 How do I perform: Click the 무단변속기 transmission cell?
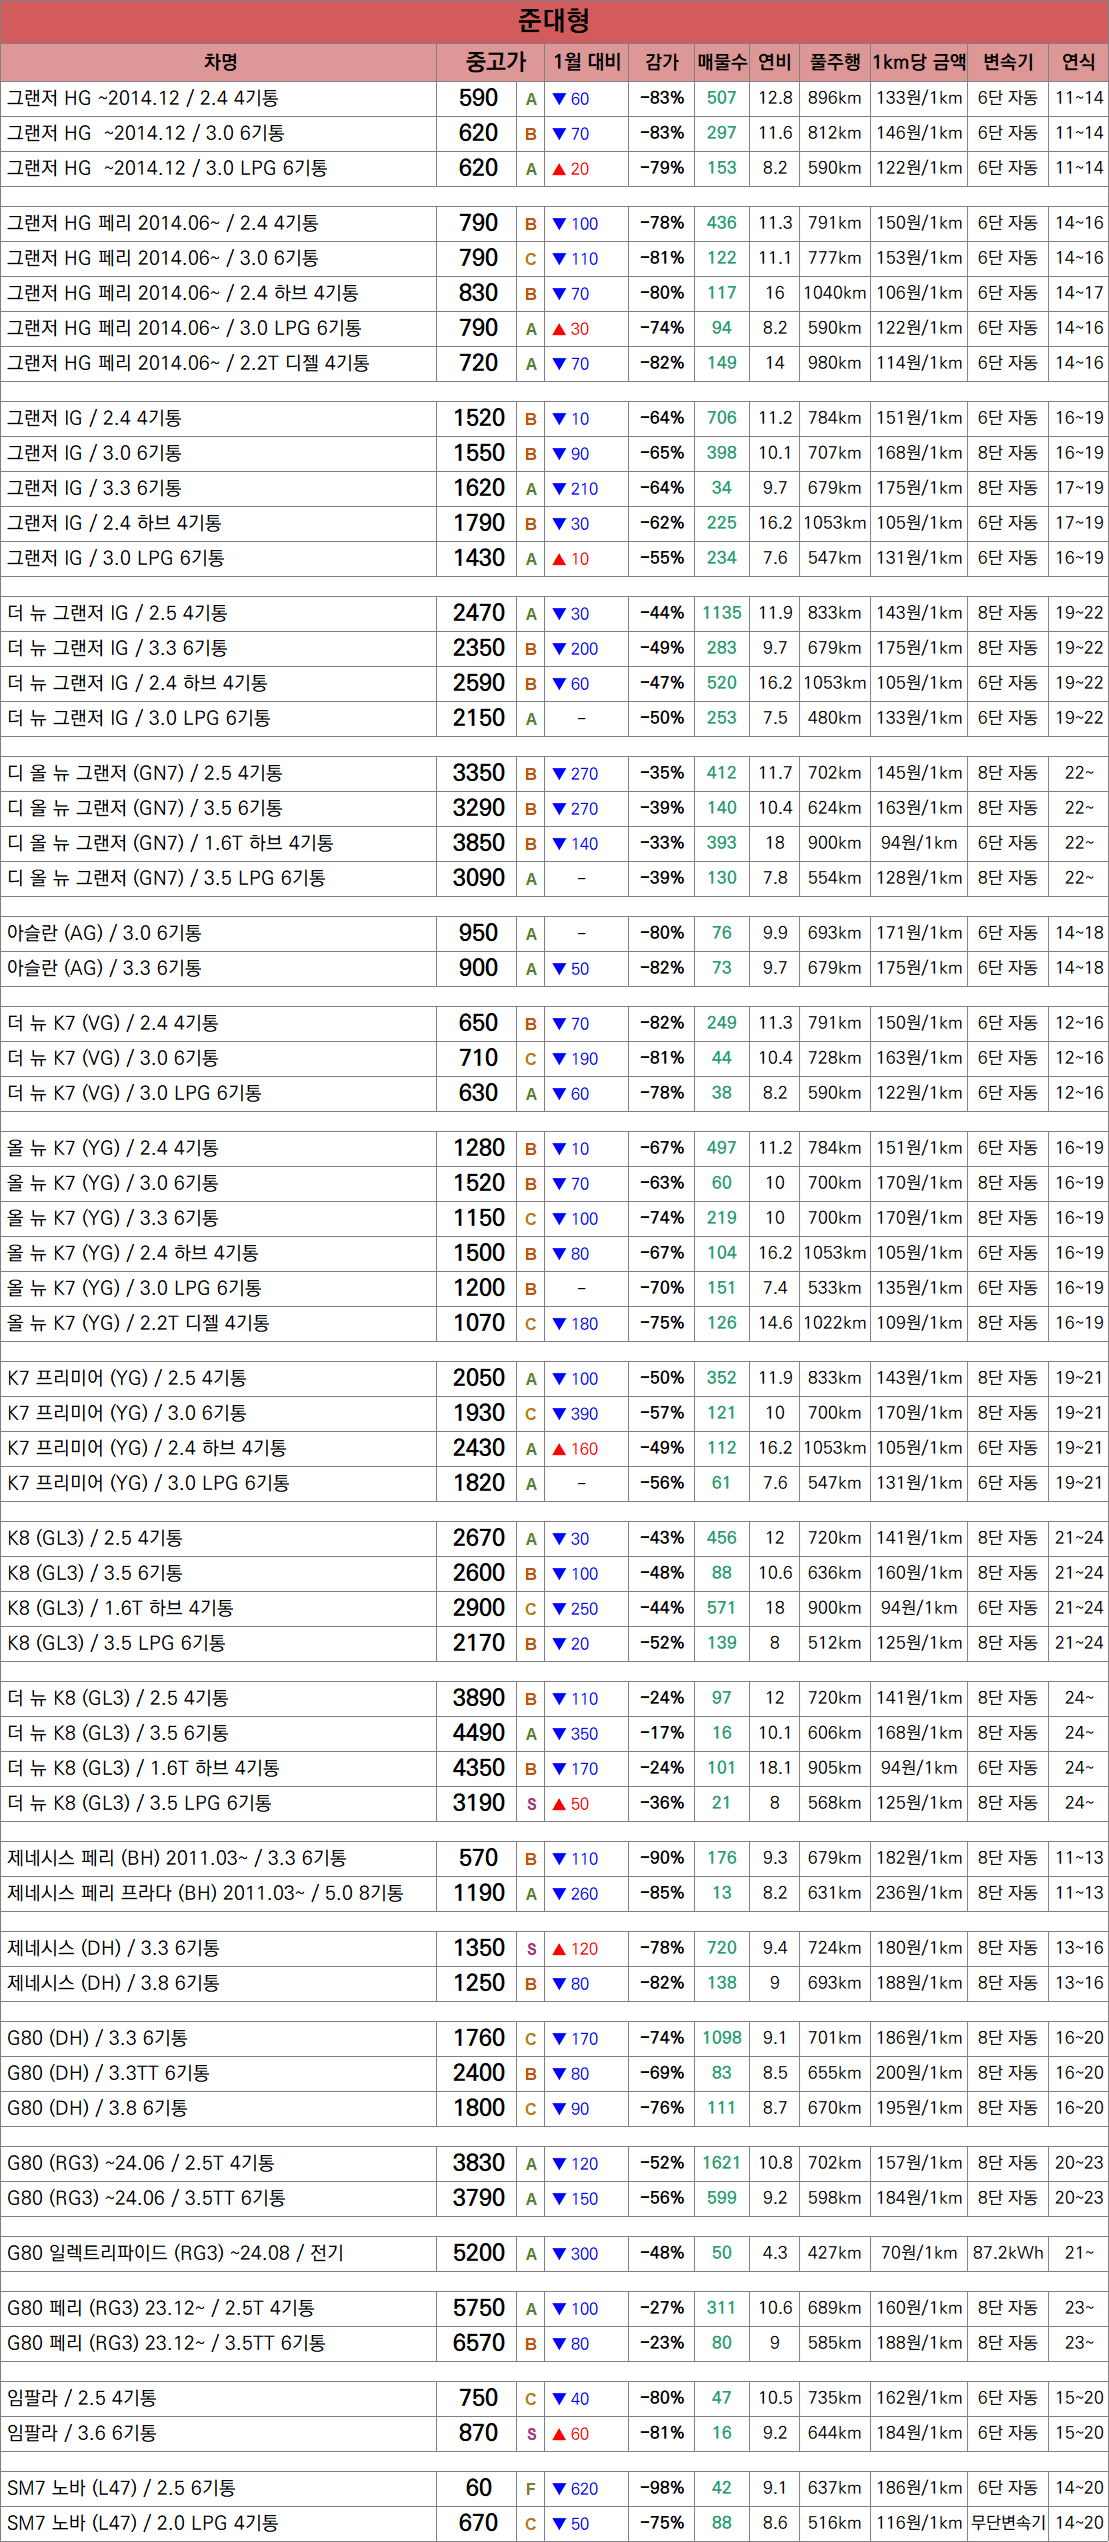pyautogui.click(x=1007, y=2523)
